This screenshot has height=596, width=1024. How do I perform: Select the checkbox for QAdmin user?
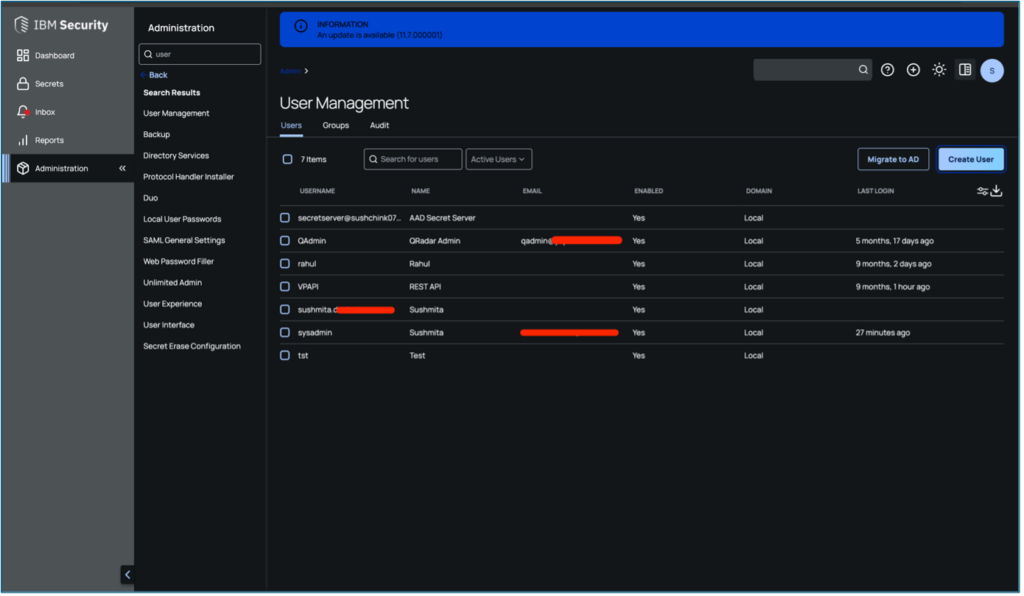[285, 241]
